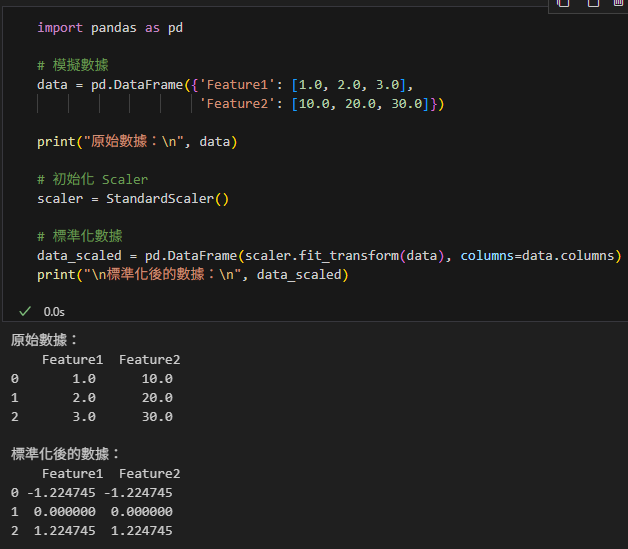Click 'columns=data.columns' argument
Viewport: 628px width, 549px height.
pyautogui.click(x=537, y=255)
